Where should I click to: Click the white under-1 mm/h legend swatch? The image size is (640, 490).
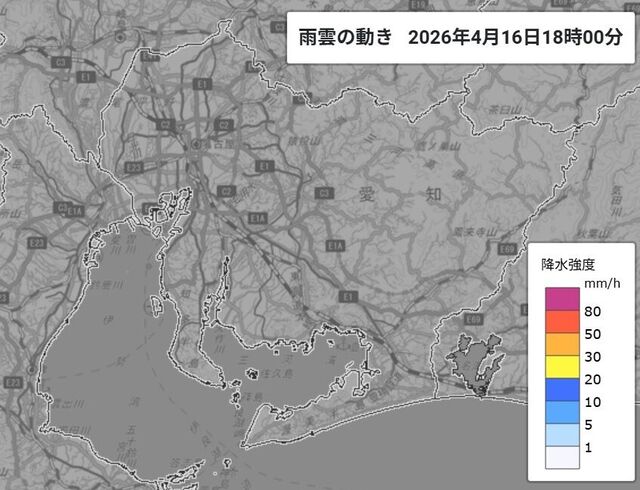562,457
